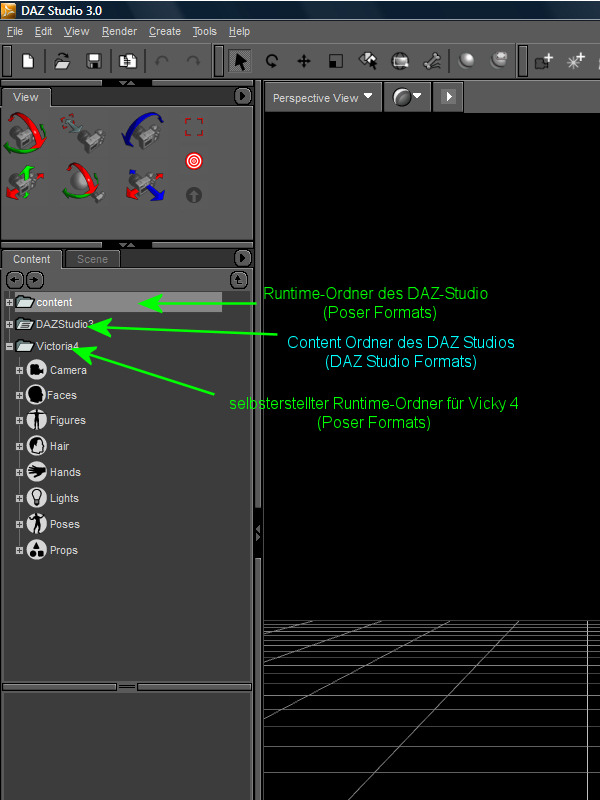Expand the Faces category node
600x800 pixels.
(x=19, y=395)
